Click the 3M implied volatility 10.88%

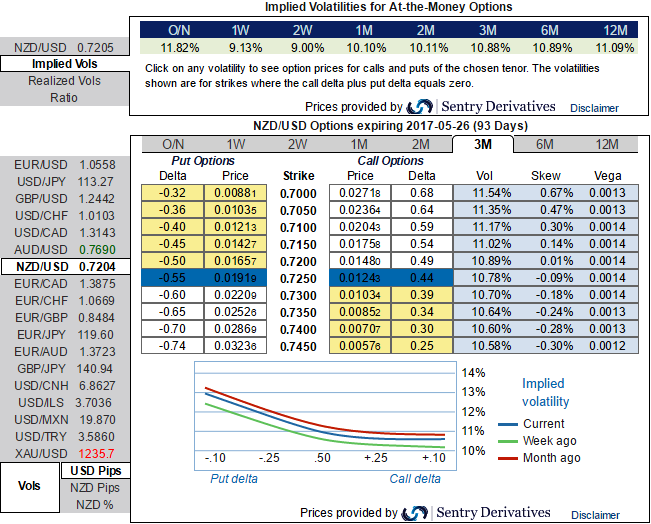click(x=490, y=48)
